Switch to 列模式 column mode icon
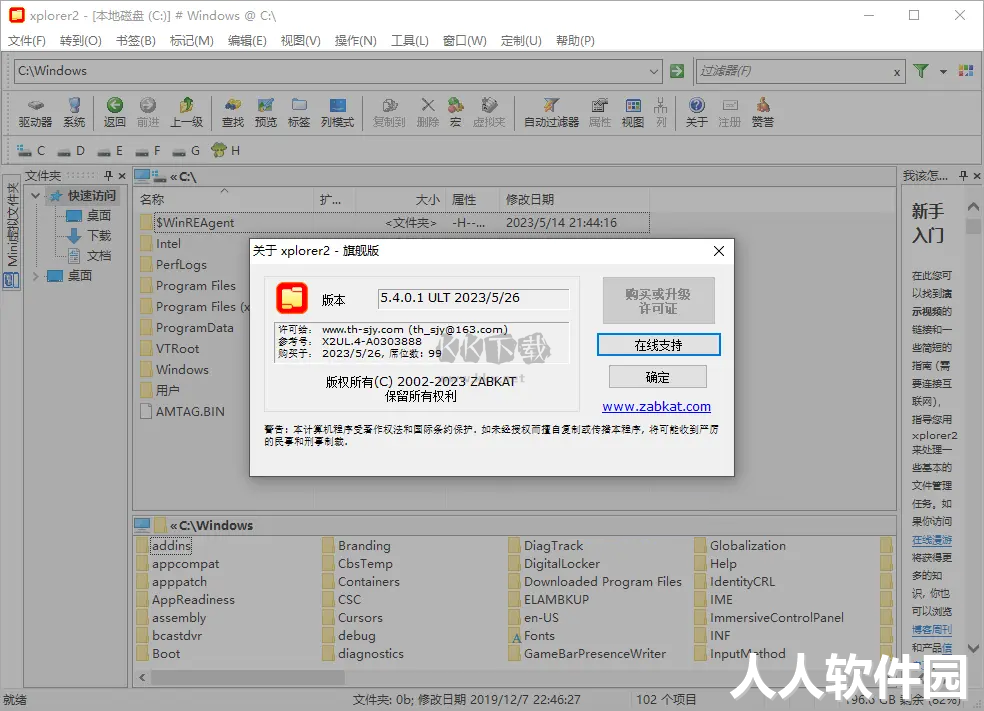Viewport: 984px width, 711px height. [338, 112]
